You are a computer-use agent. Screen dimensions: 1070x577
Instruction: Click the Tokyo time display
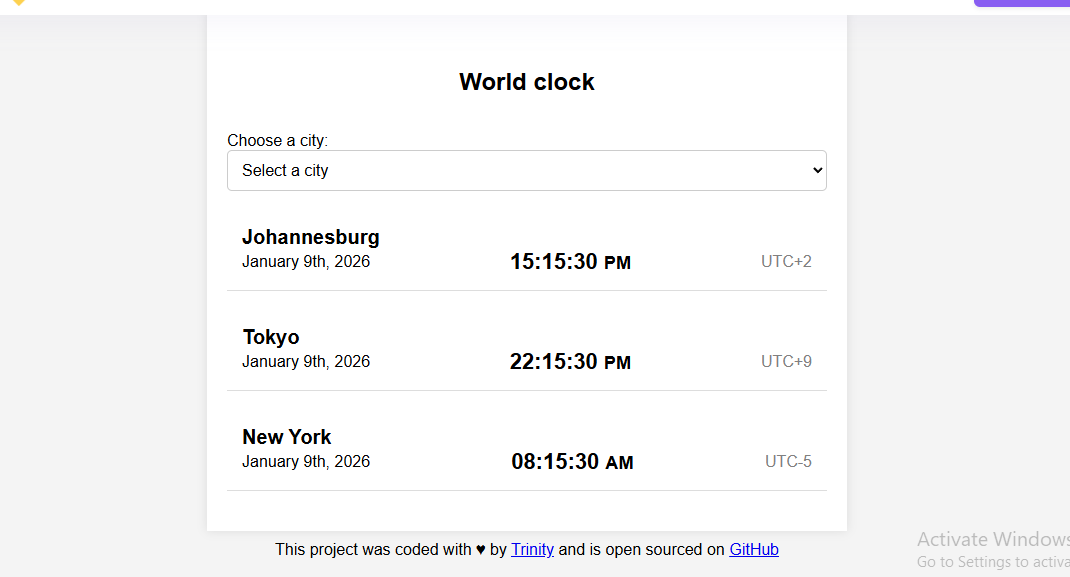click(571, 361)
